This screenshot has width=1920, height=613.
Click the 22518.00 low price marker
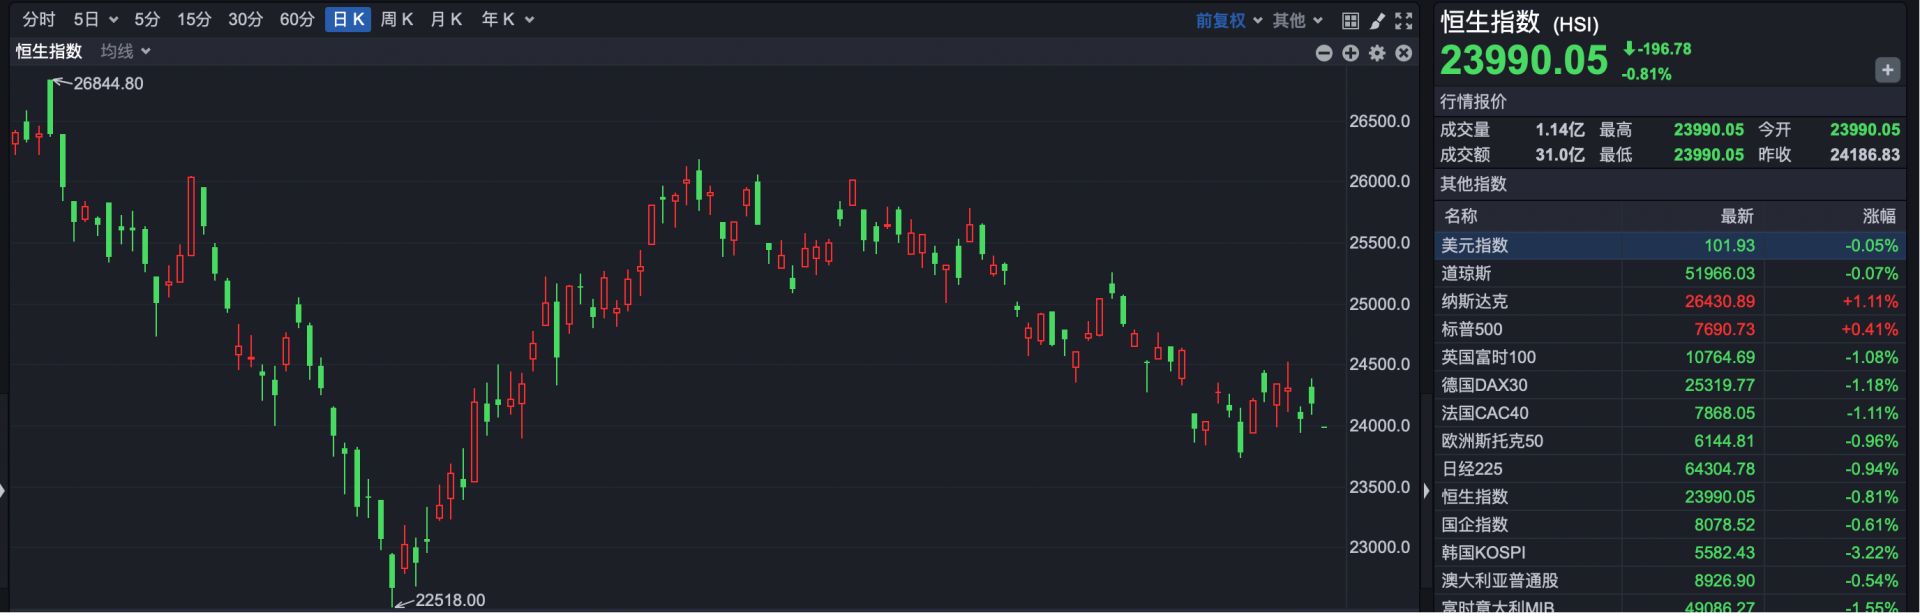point(450,600)
